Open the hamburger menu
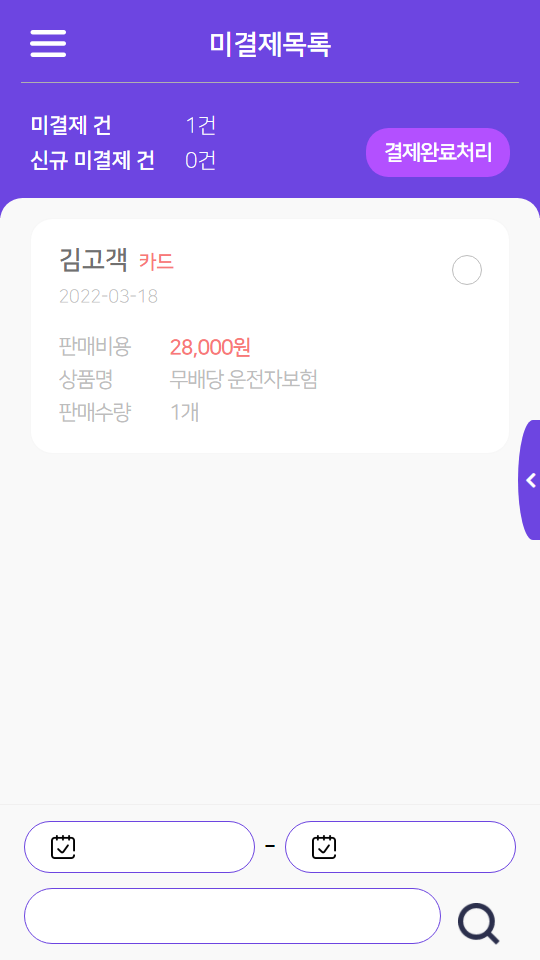The width and height of the screenshot is (540, 960). coord(48,43)
